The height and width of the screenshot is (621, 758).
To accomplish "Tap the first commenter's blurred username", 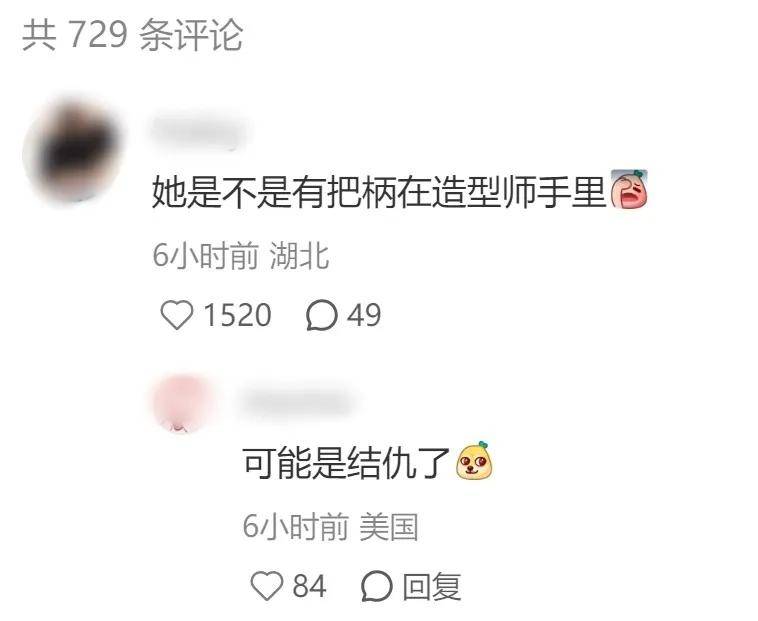I will 199,131.
